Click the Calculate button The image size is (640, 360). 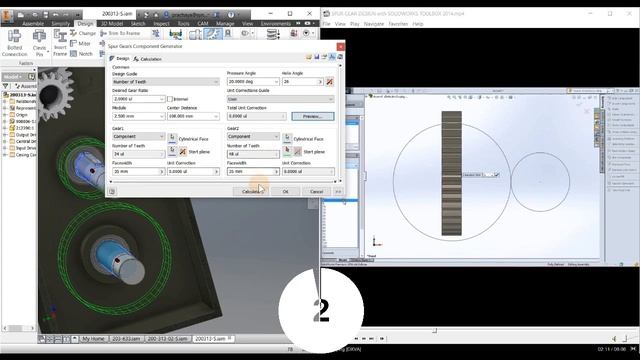250,191
